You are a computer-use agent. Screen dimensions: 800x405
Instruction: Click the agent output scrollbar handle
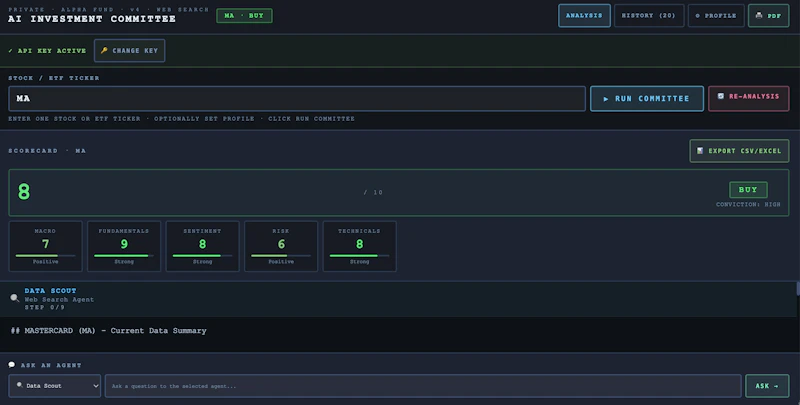(x=798, y=289)
